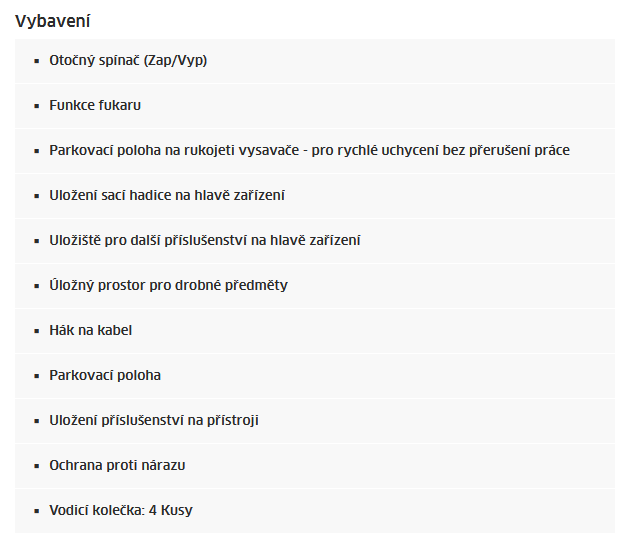Select Uložení příslušenství na přístroji row

315,421
